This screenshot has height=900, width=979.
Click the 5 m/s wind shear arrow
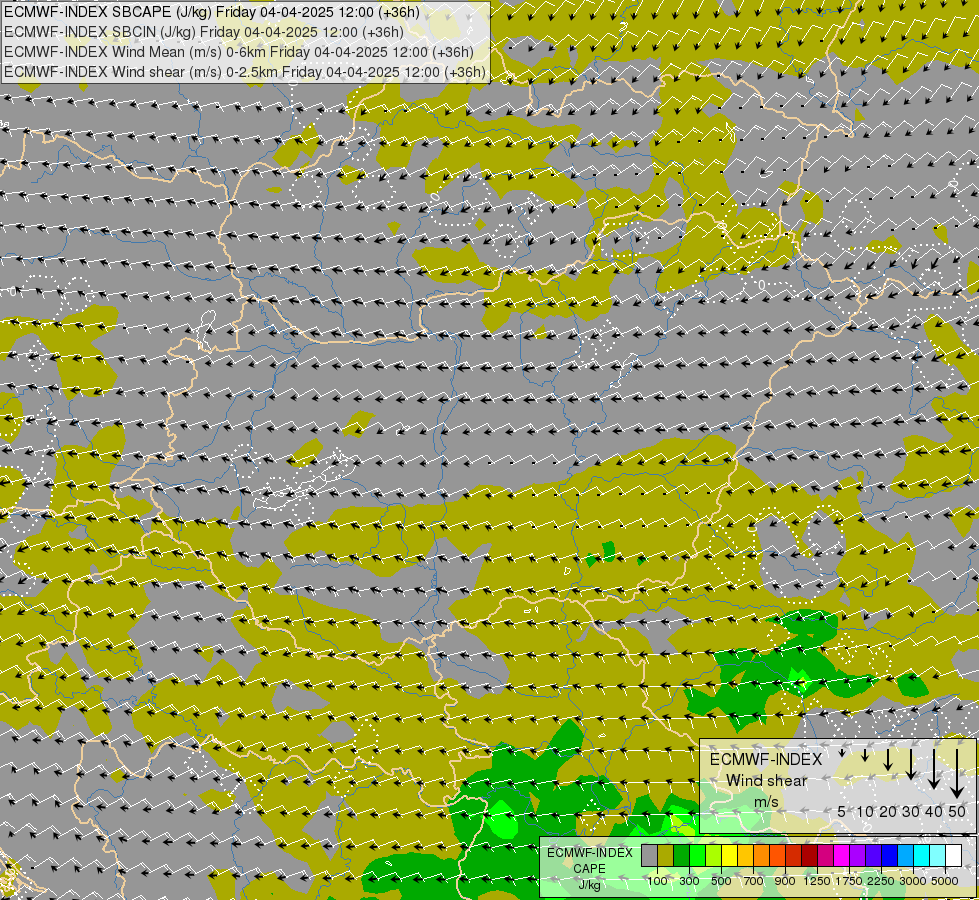[842, 753]
